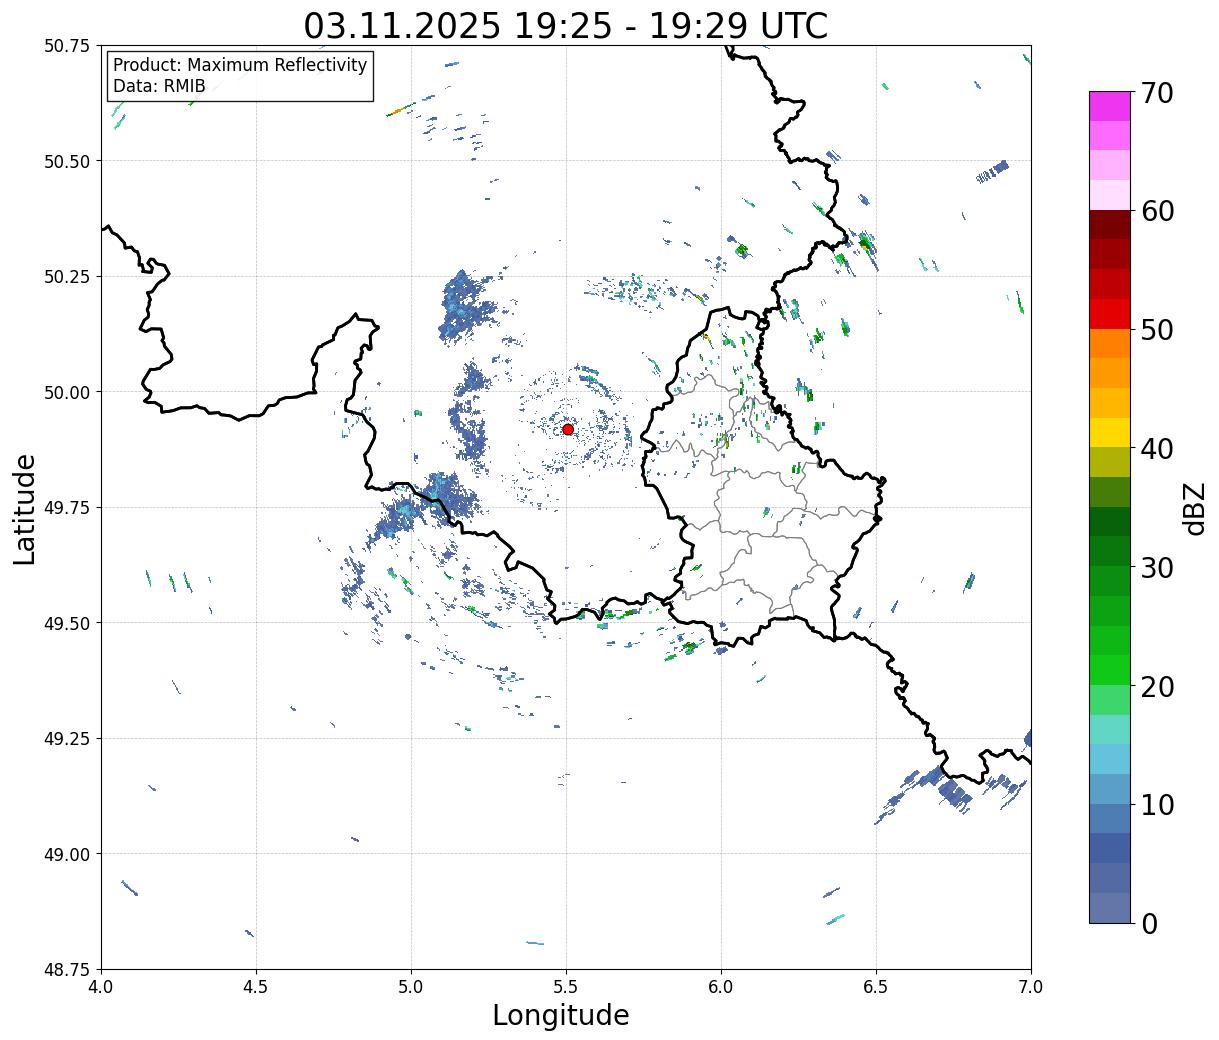The width and height of the screenshot is (1219, 1040).
Task: Click the latitude tick label 50.00
Action: coord(67,392)
